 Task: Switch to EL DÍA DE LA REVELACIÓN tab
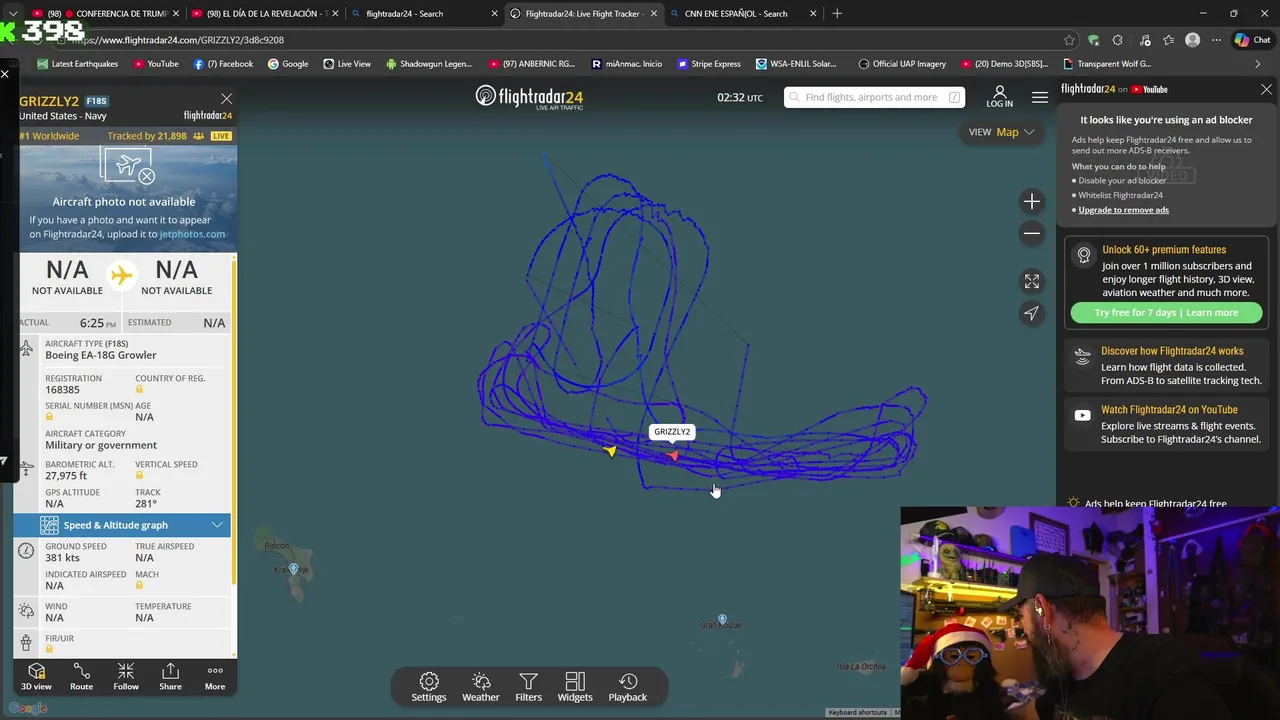(264, 14)
